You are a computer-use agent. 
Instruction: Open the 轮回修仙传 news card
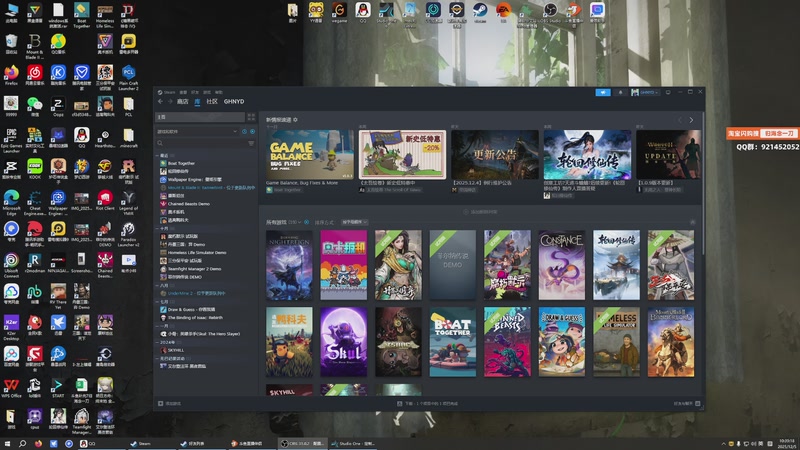[x=587, y=155]
